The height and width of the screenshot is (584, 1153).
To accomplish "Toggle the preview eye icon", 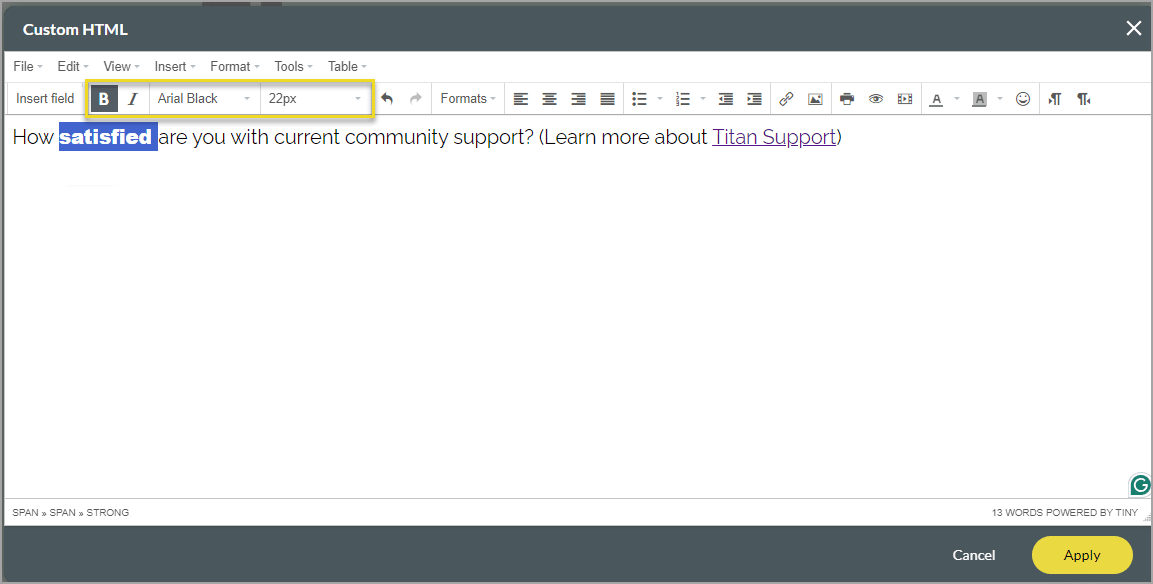I will coord(876,99).
